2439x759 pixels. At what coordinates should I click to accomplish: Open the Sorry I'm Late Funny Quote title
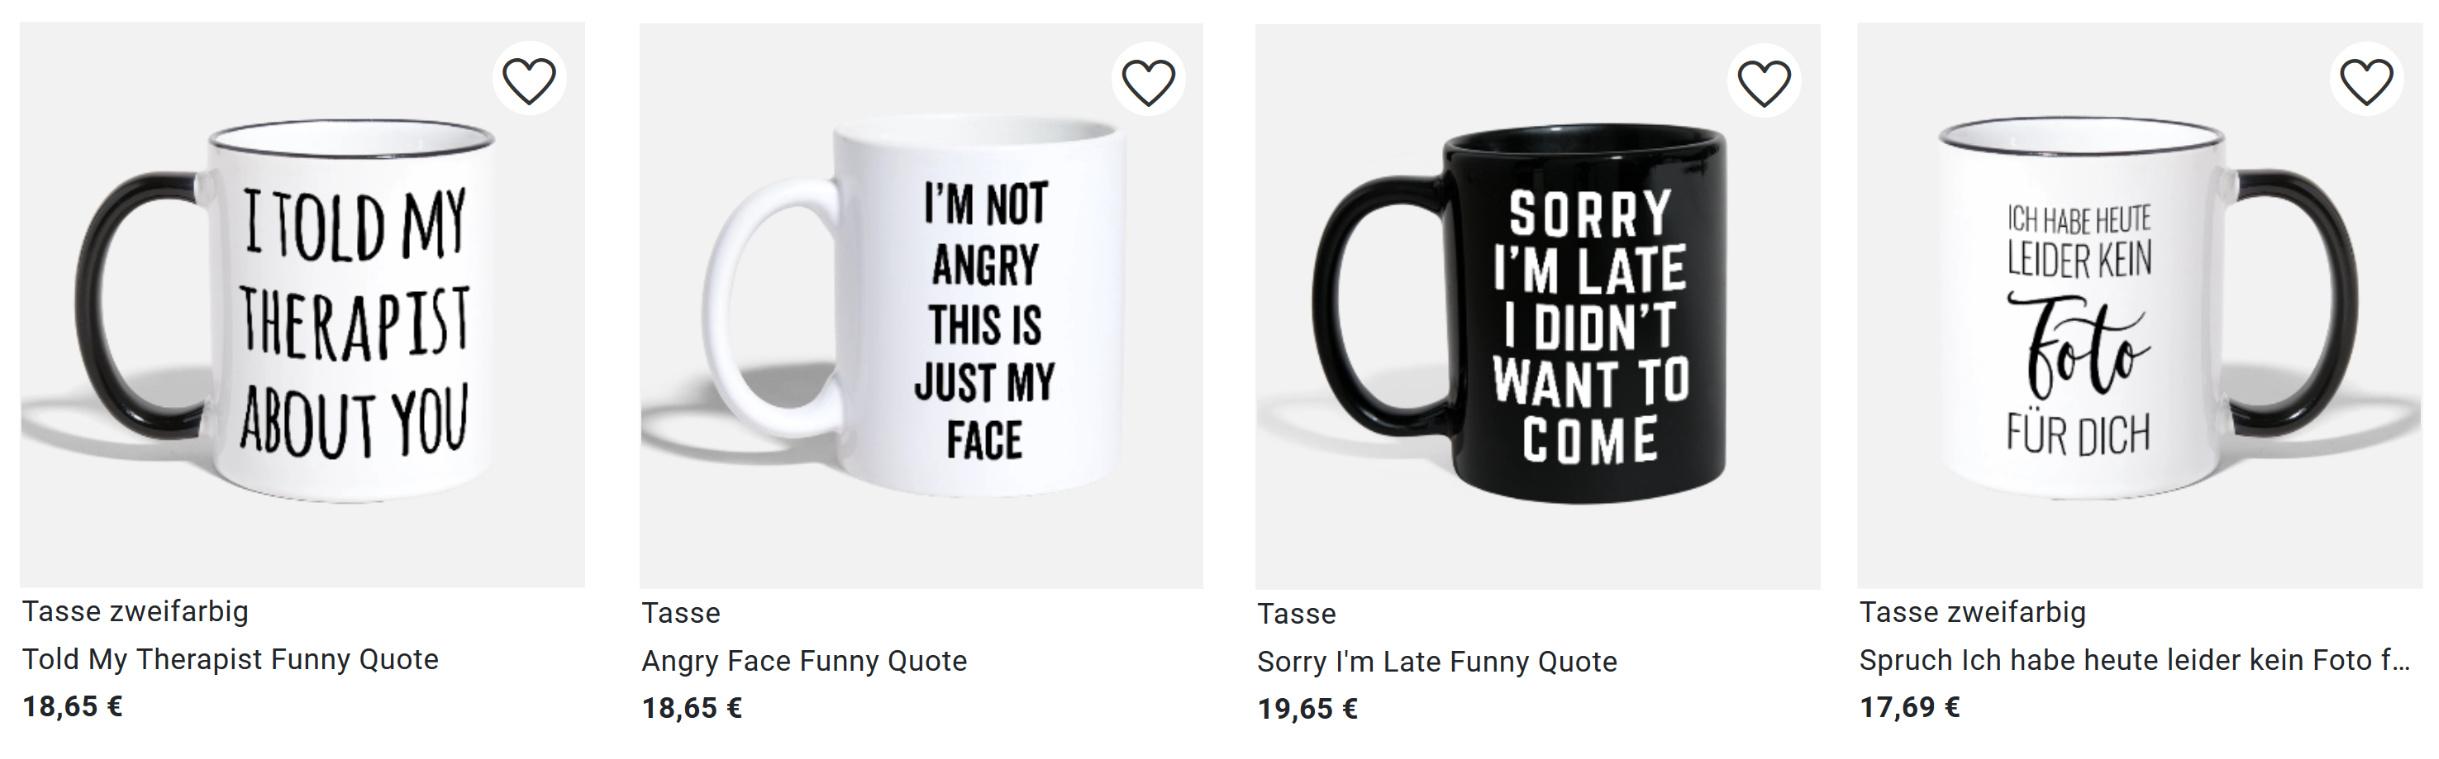1437,662
